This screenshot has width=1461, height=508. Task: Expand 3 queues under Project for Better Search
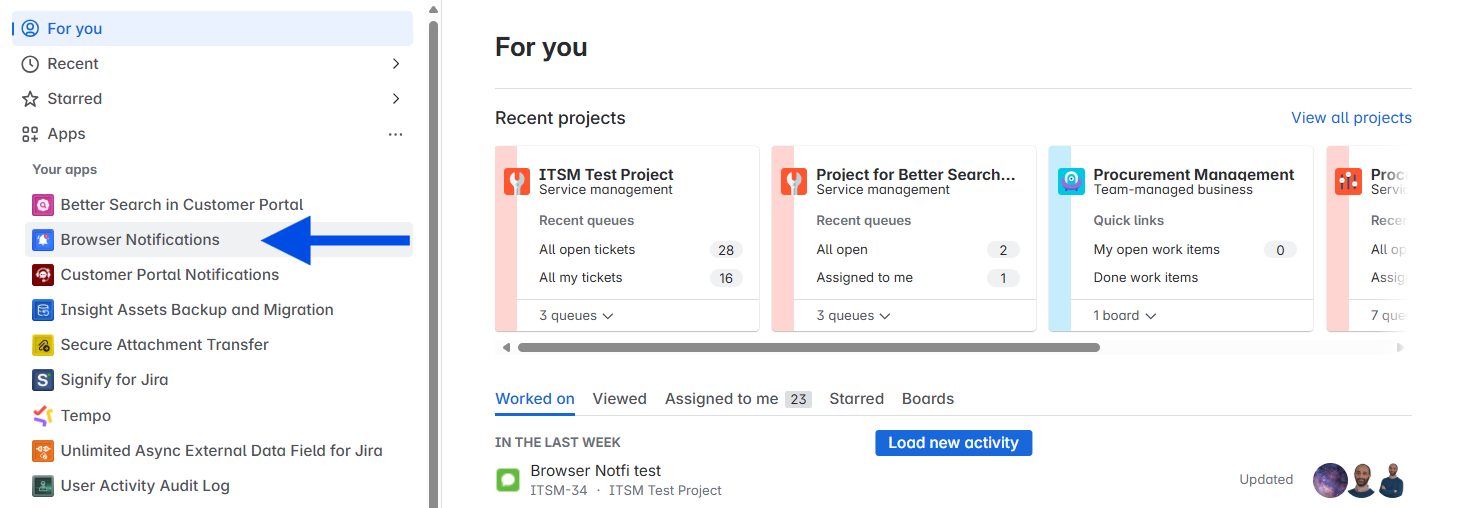tap(854, 316)
